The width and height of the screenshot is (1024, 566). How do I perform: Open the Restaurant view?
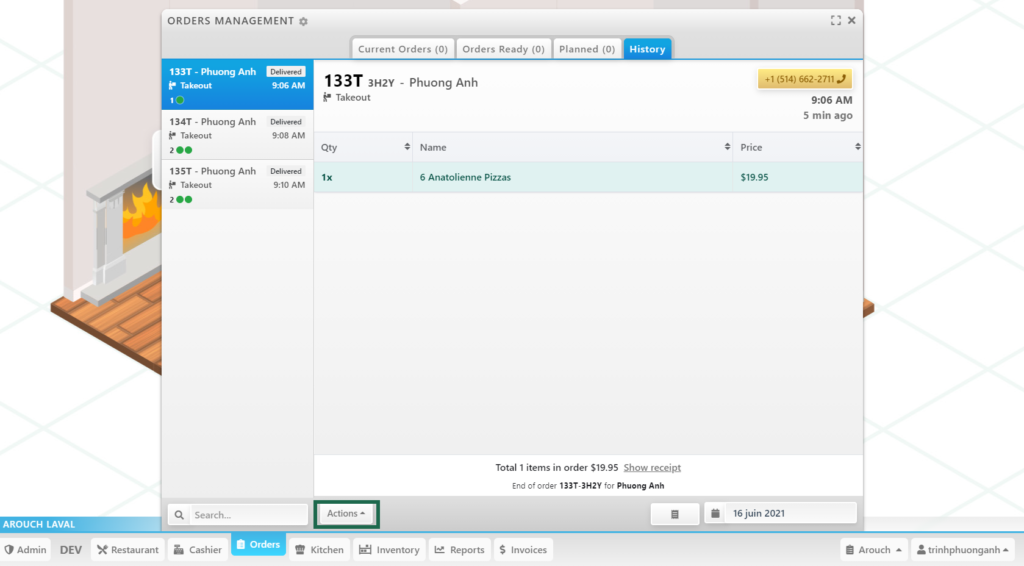click(127, 550)
